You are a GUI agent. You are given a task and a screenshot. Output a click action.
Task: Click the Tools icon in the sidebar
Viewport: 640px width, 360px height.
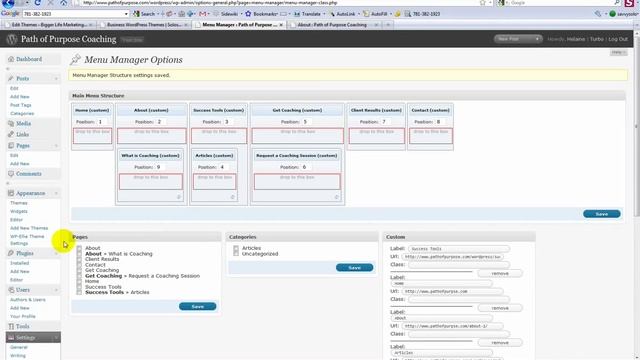tap(11, 327)
